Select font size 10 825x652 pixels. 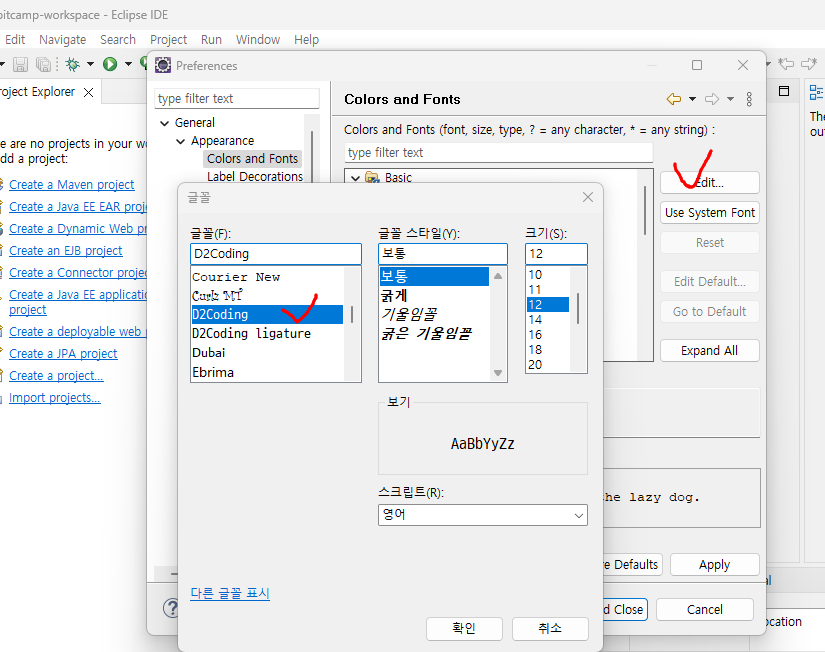pos(548,275)
